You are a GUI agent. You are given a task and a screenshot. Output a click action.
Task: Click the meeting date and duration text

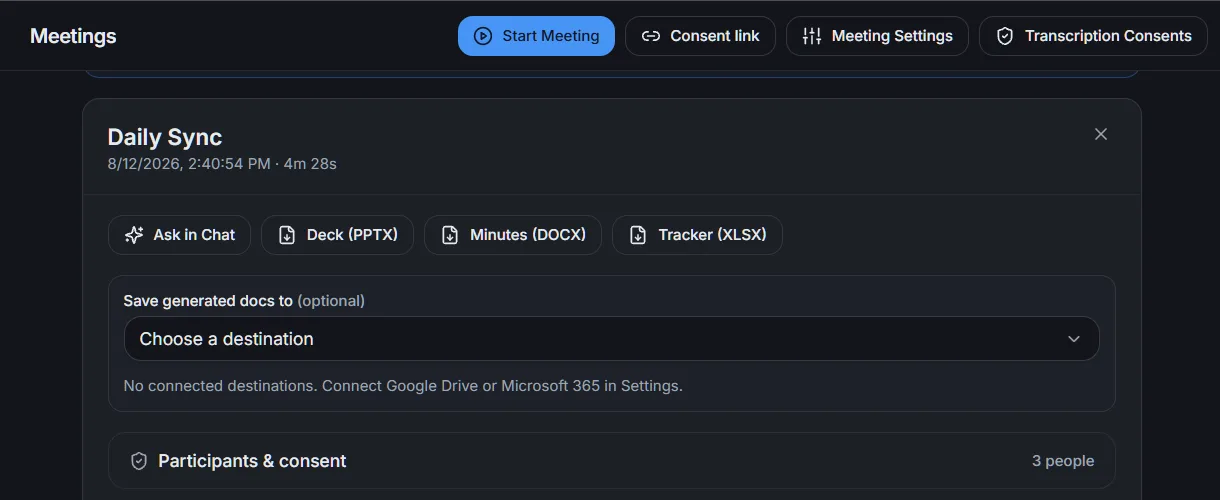222,163
